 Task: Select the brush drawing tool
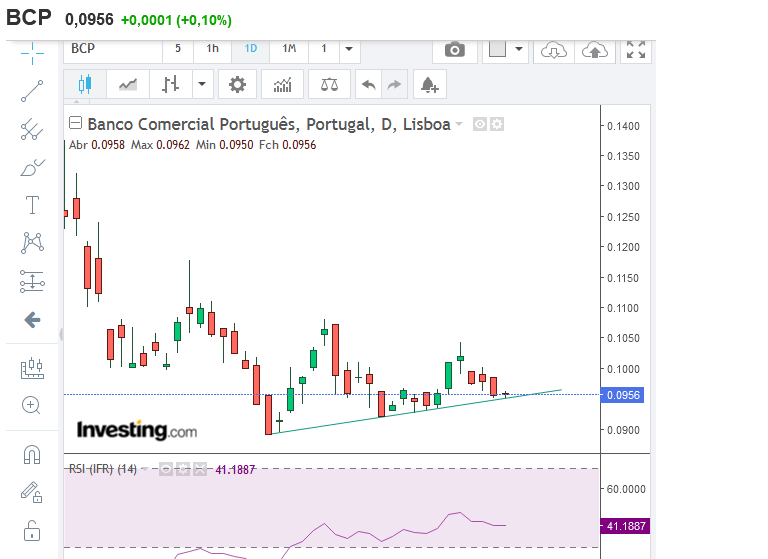coord(32,168)
